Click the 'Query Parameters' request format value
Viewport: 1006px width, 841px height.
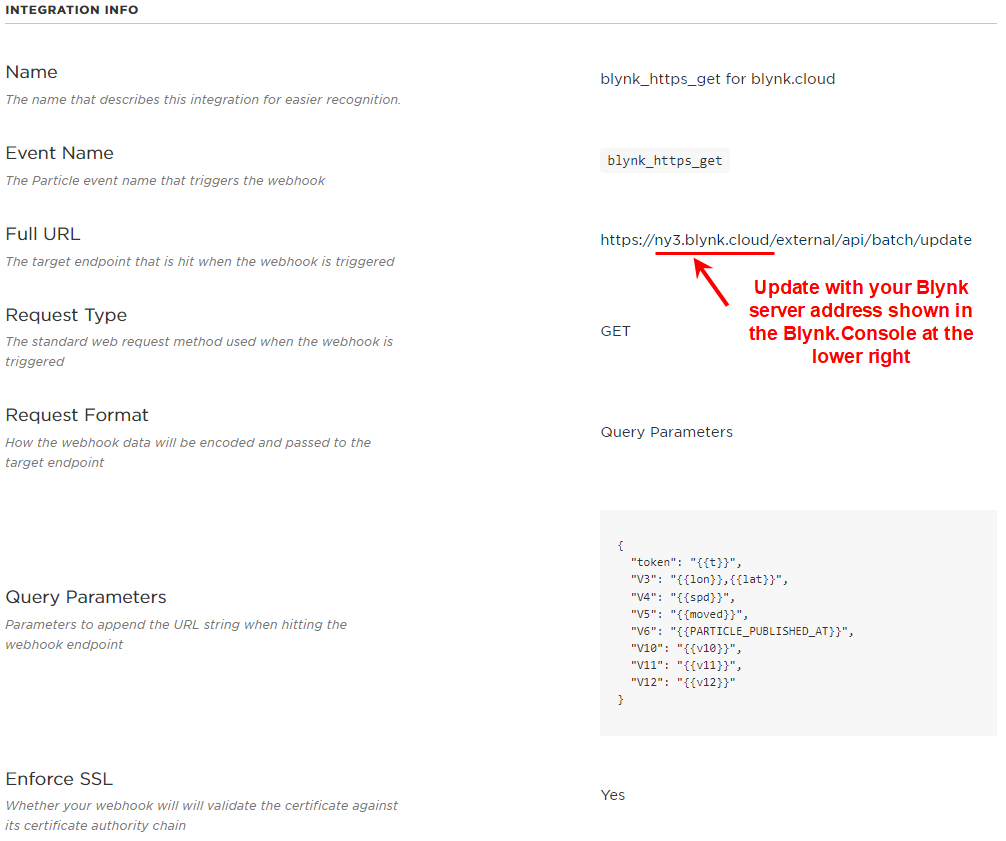pyautogui.click(x=667, y=432)
